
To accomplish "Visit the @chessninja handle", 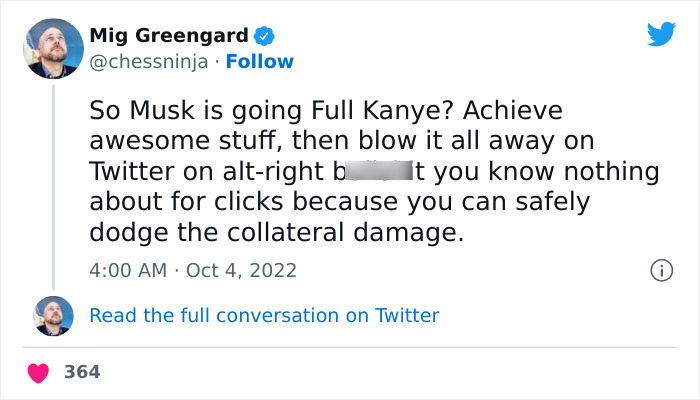I will (x=148, y=62).
